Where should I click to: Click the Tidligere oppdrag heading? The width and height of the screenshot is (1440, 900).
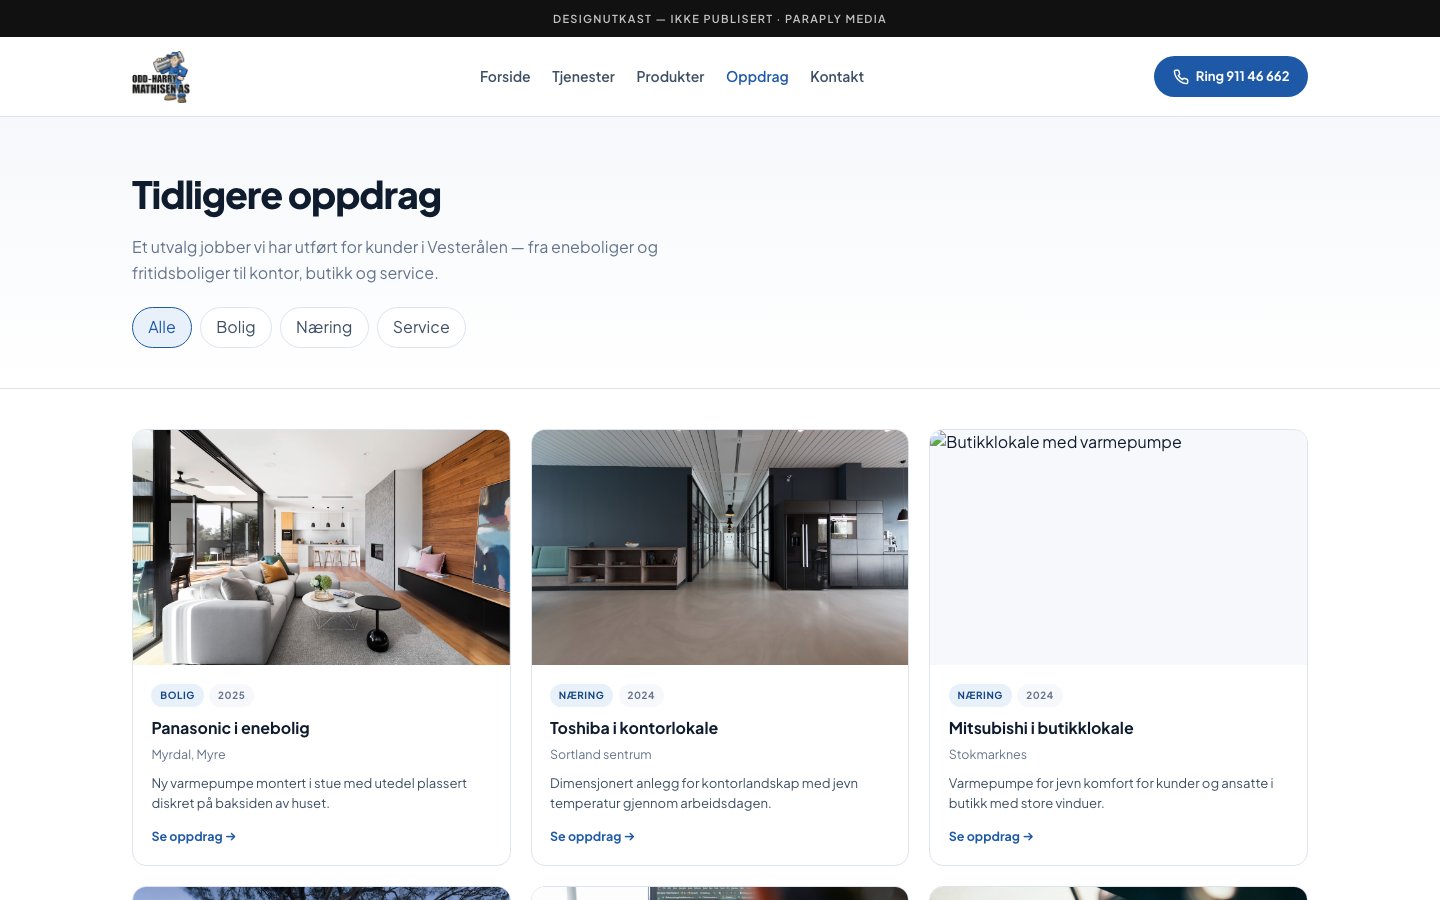[286, 196]
